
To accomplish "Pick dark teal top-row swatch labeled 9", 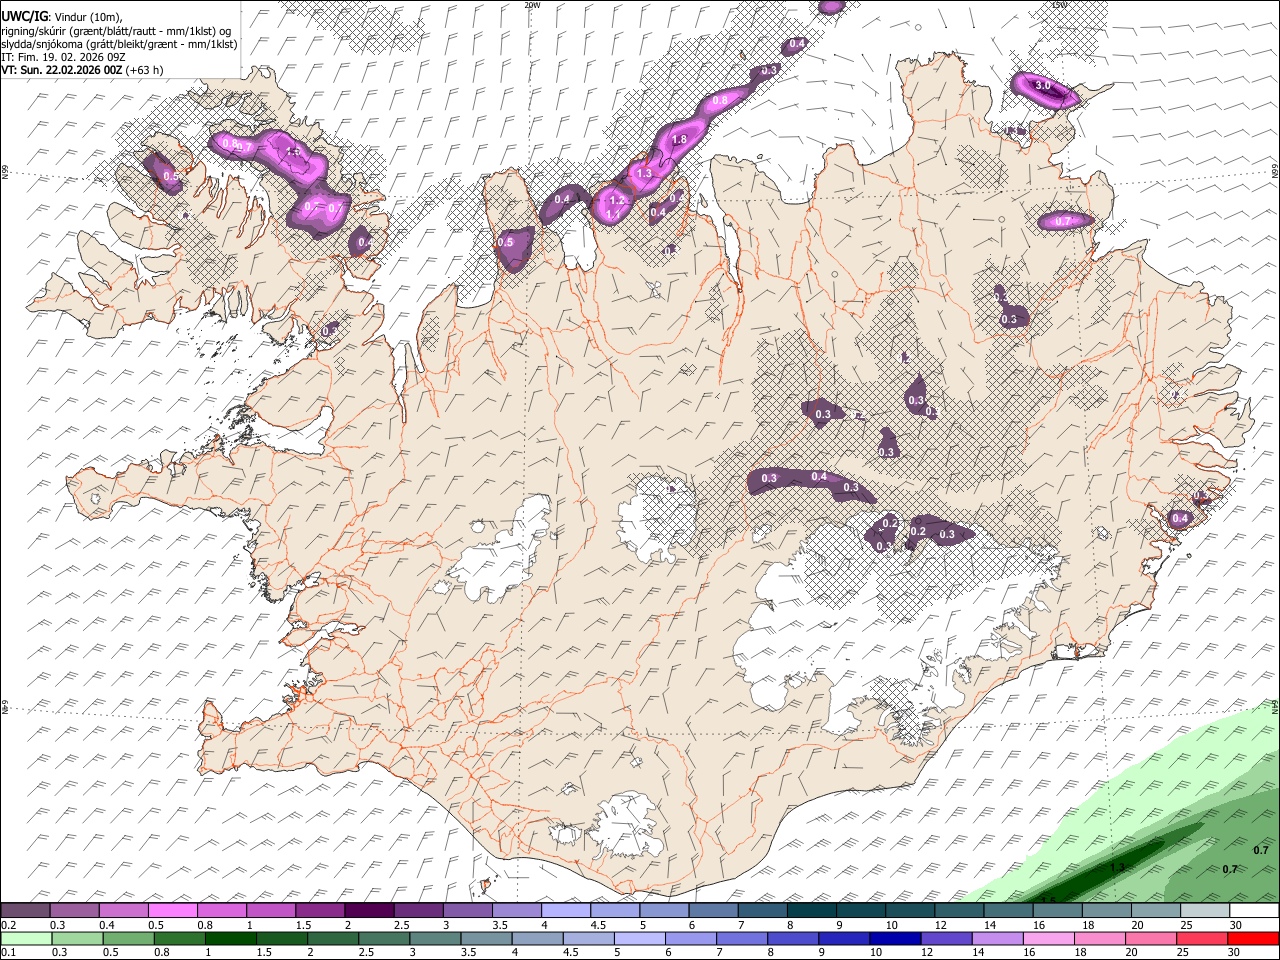I will pos(811,910).
